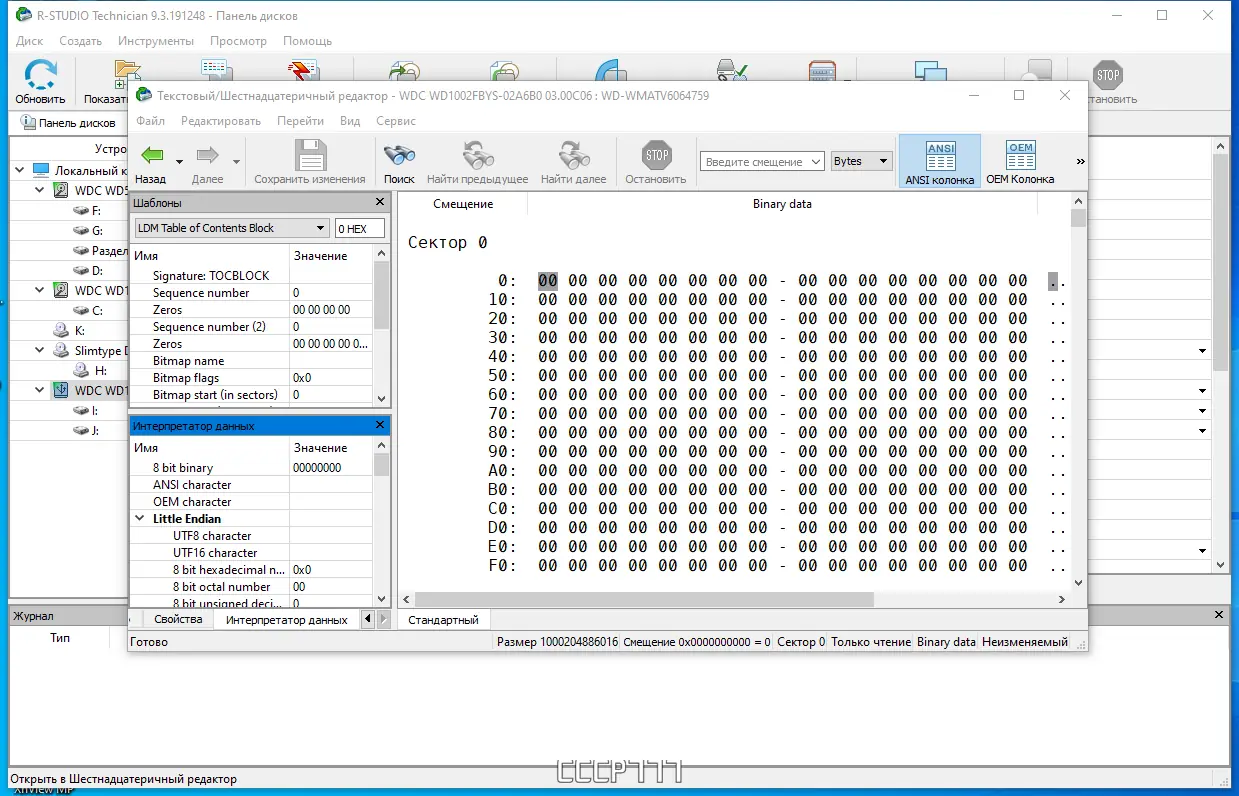Screen dimensions: 1239x796
Task: Click Обновить refresh icon in main window
Action: coord(40,75)
